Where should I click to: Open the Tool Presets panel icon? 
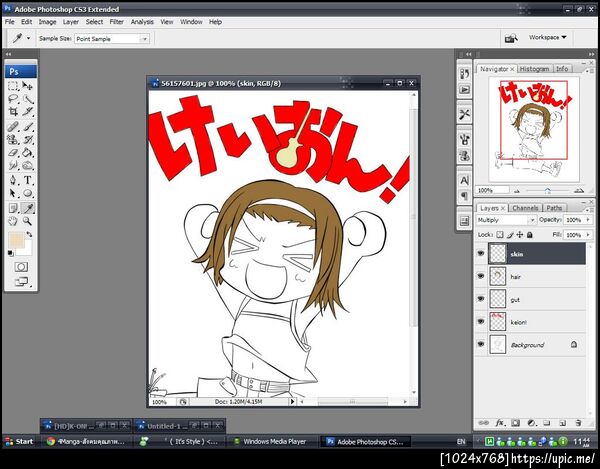(464, 114)
